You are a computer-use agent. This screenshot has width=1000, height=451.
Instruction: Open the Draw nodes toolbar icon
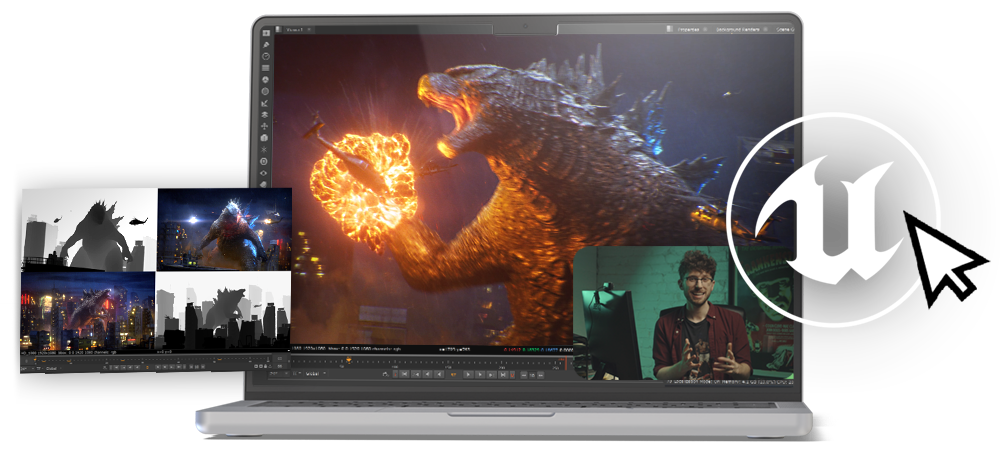point(265,45)
